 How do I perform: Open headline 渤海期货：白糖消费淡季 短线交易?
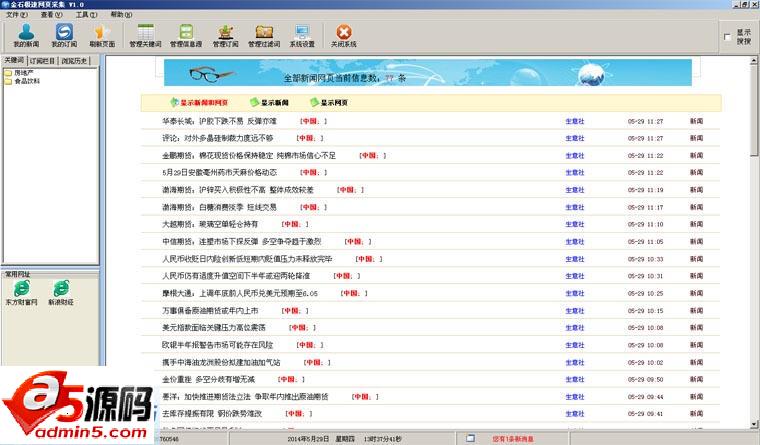[x=219, y=207]
